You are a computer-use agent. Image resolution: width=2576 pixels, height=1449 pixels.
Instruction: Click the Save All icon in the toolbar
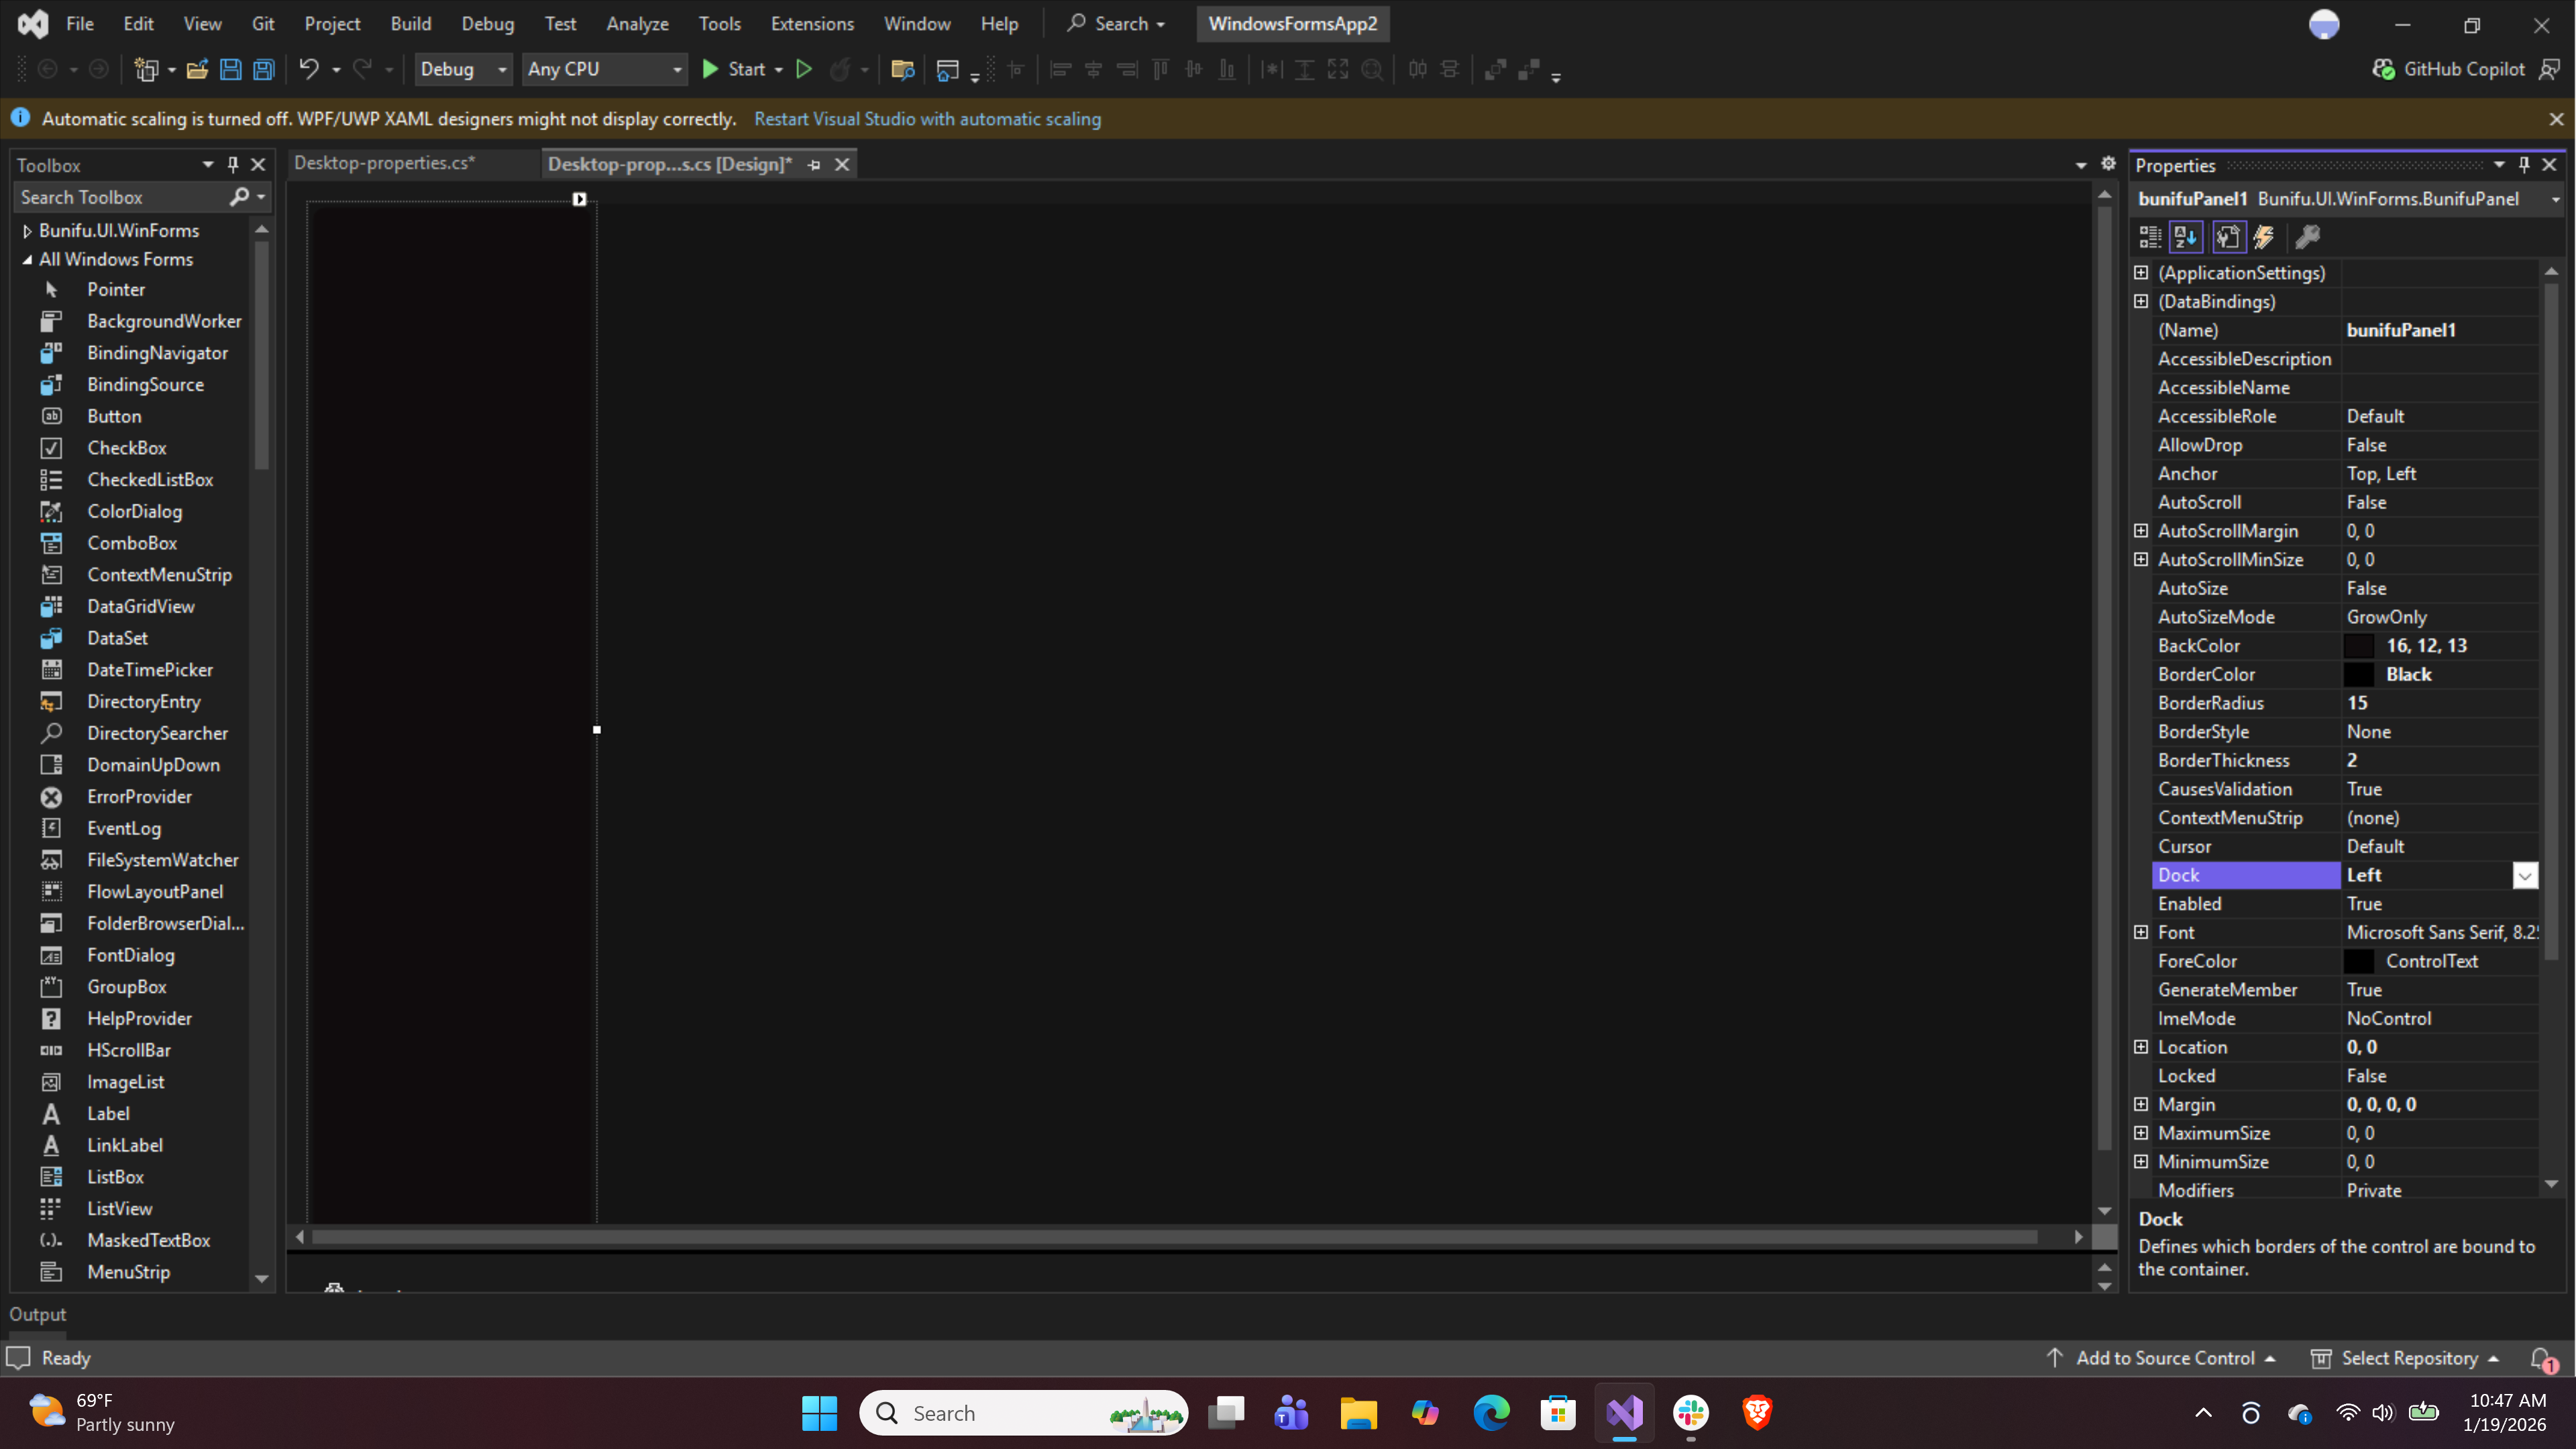pos(263,69)
